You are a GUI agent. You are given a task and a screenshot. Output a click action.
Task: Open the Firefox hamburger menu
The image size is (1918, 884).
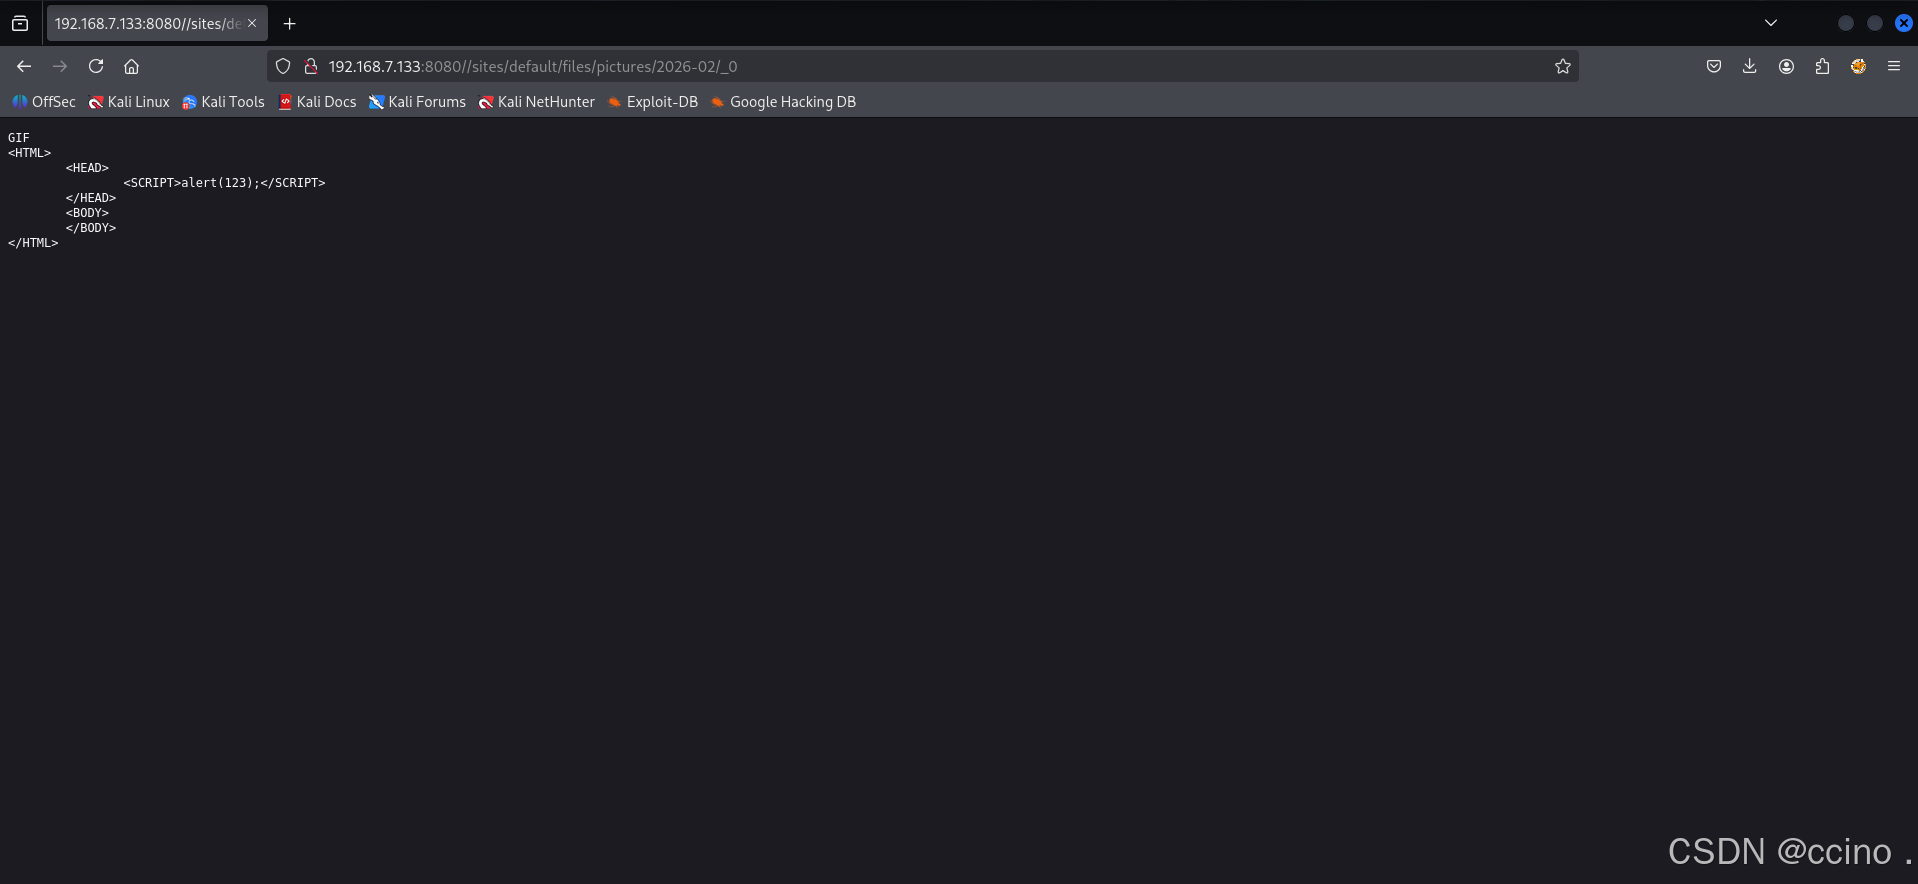[x=1894, y=66]
